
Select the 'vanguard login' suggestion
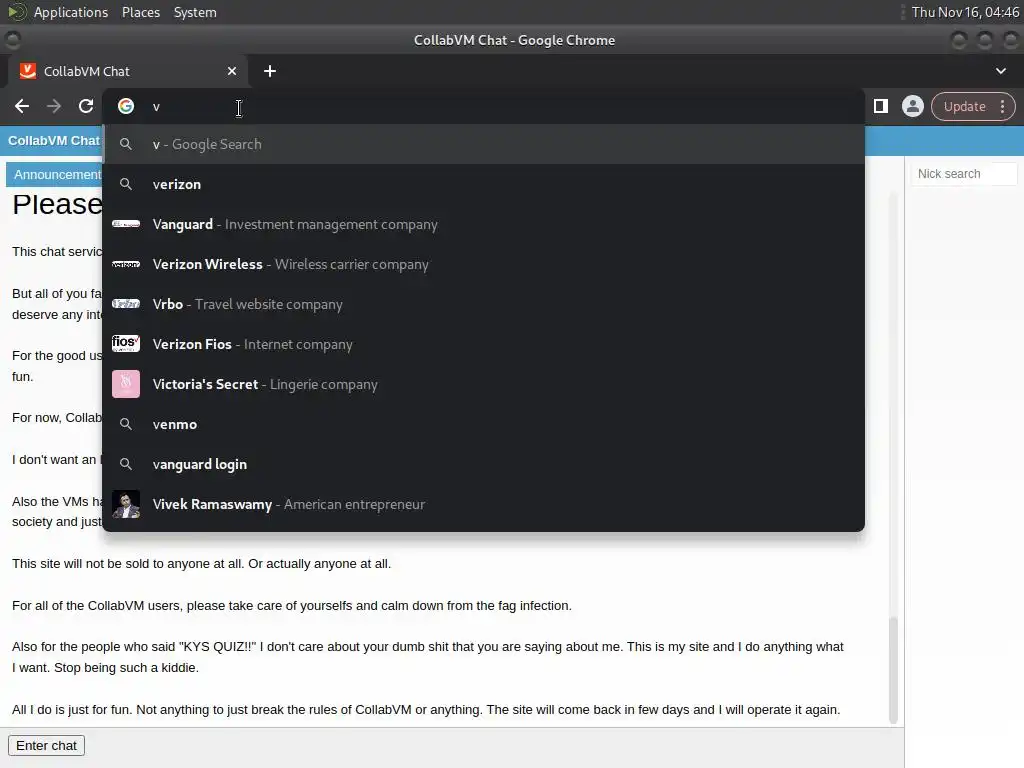pos(483,464)
